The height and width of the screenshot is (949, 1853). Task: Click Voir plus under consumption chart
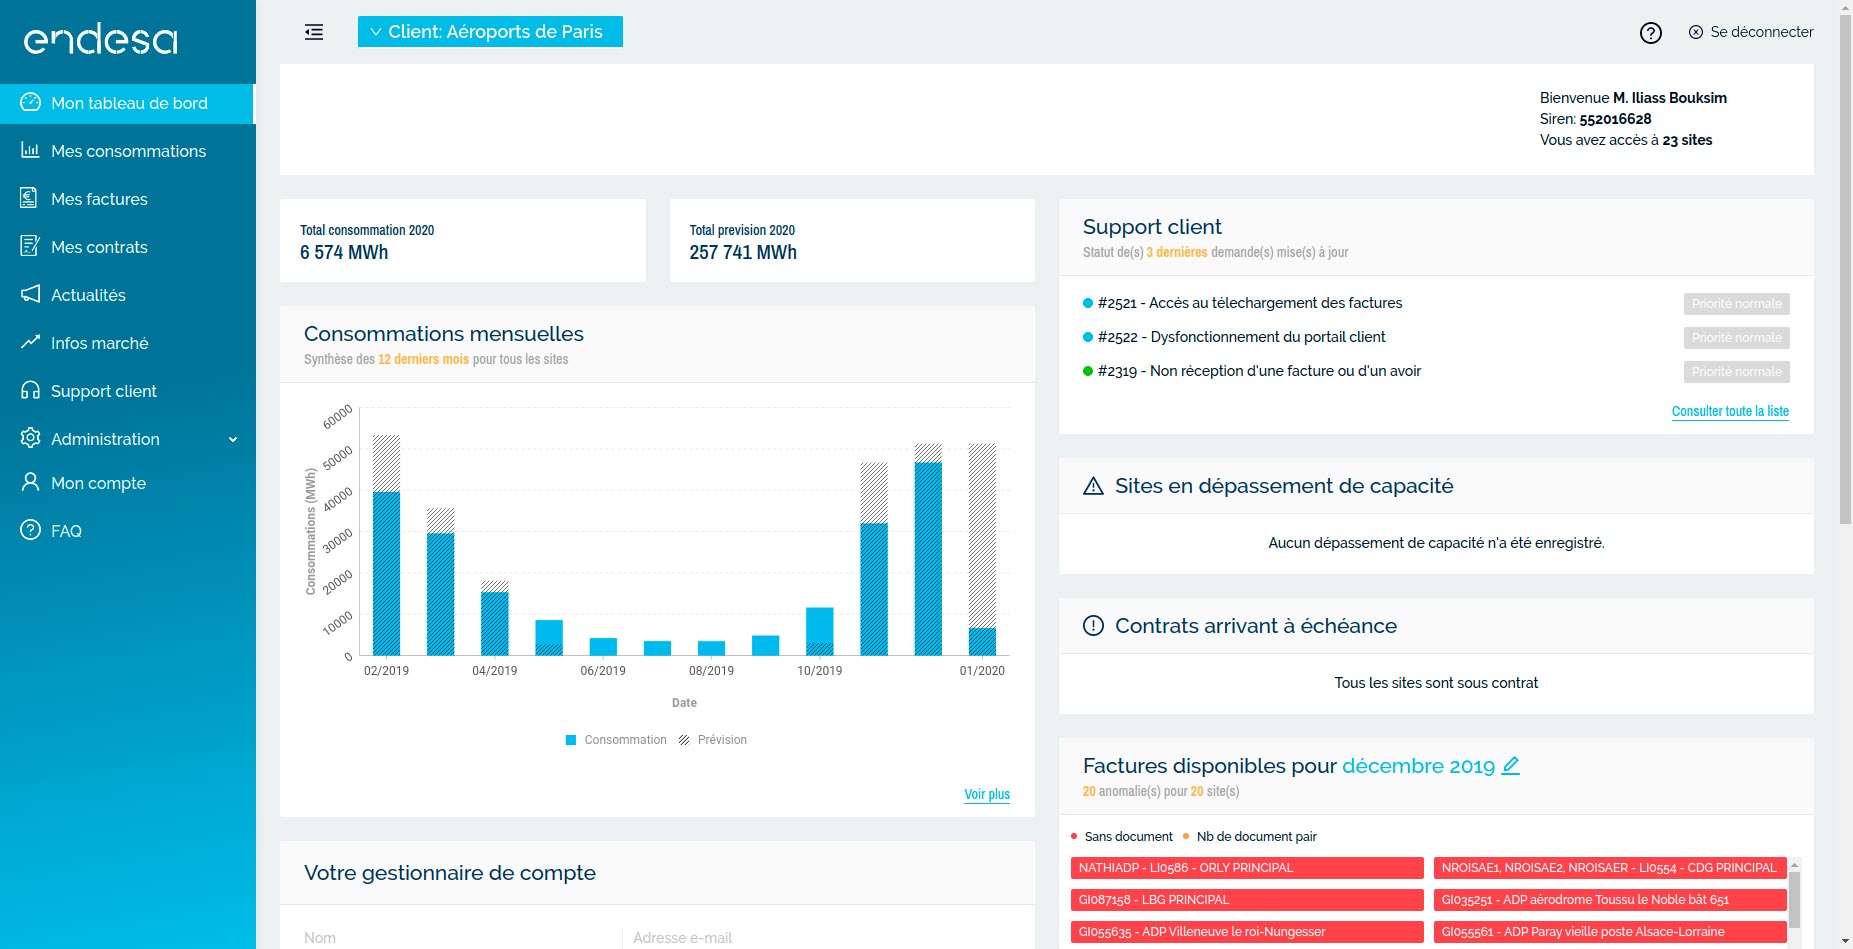[987, 794]
